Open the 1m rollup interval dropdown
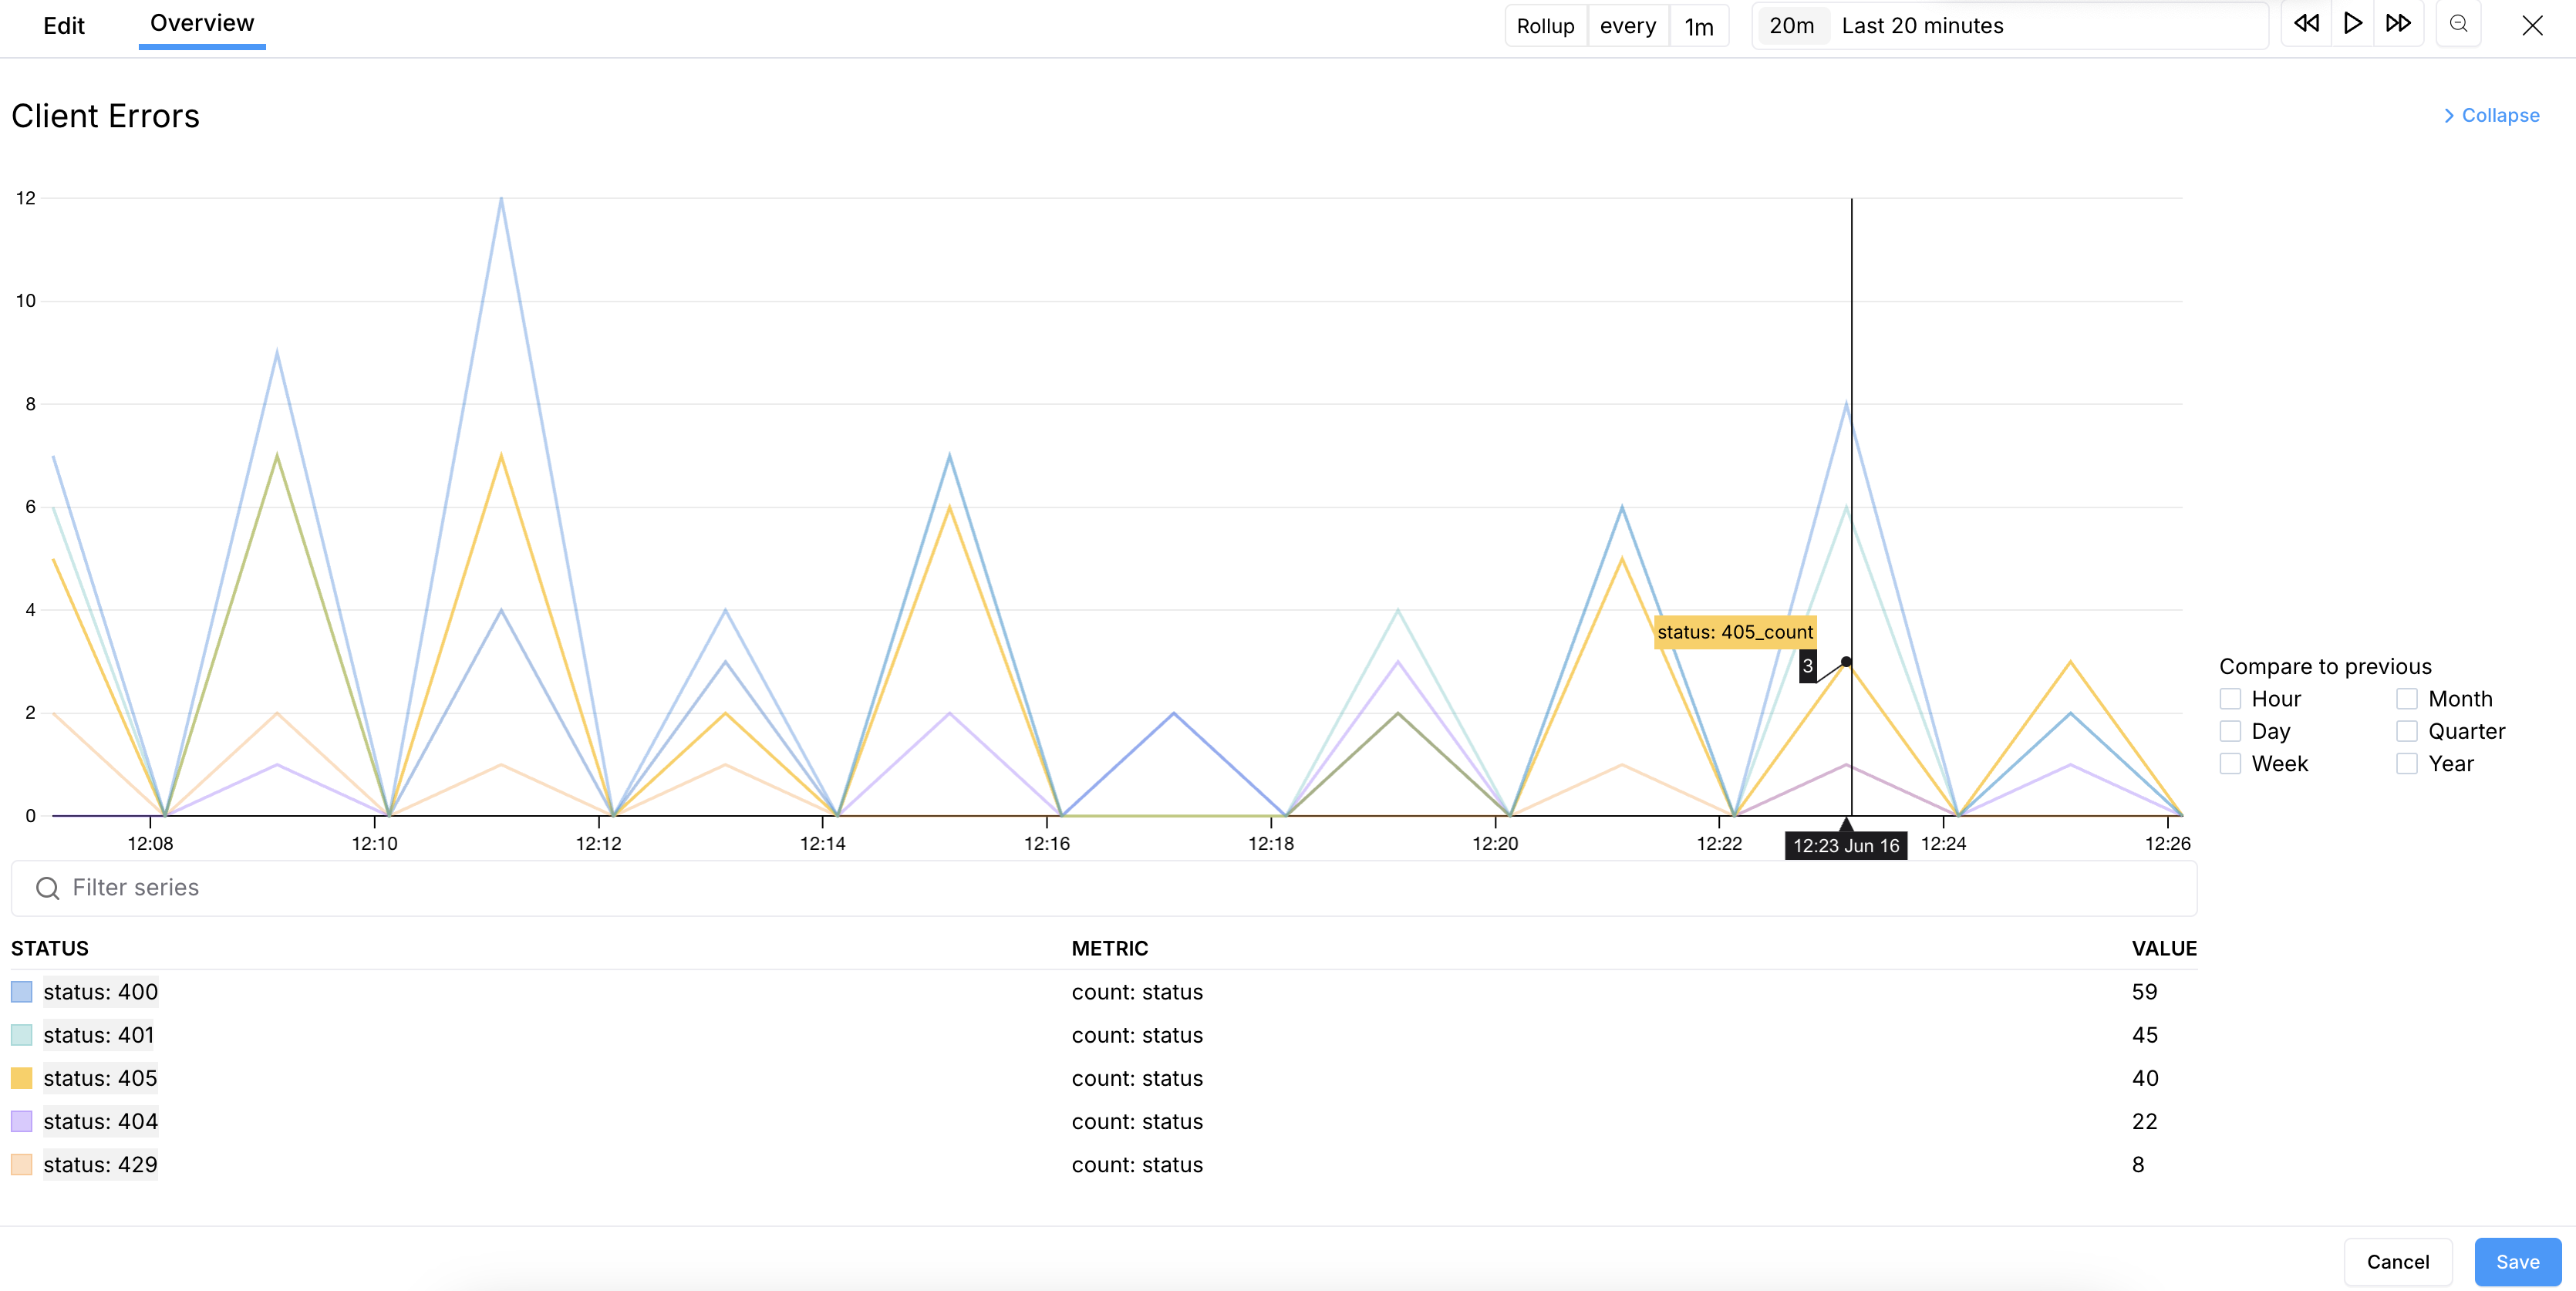Image resolution: width=2576 pixels, height=1291 pixels. coord(1698,26)
